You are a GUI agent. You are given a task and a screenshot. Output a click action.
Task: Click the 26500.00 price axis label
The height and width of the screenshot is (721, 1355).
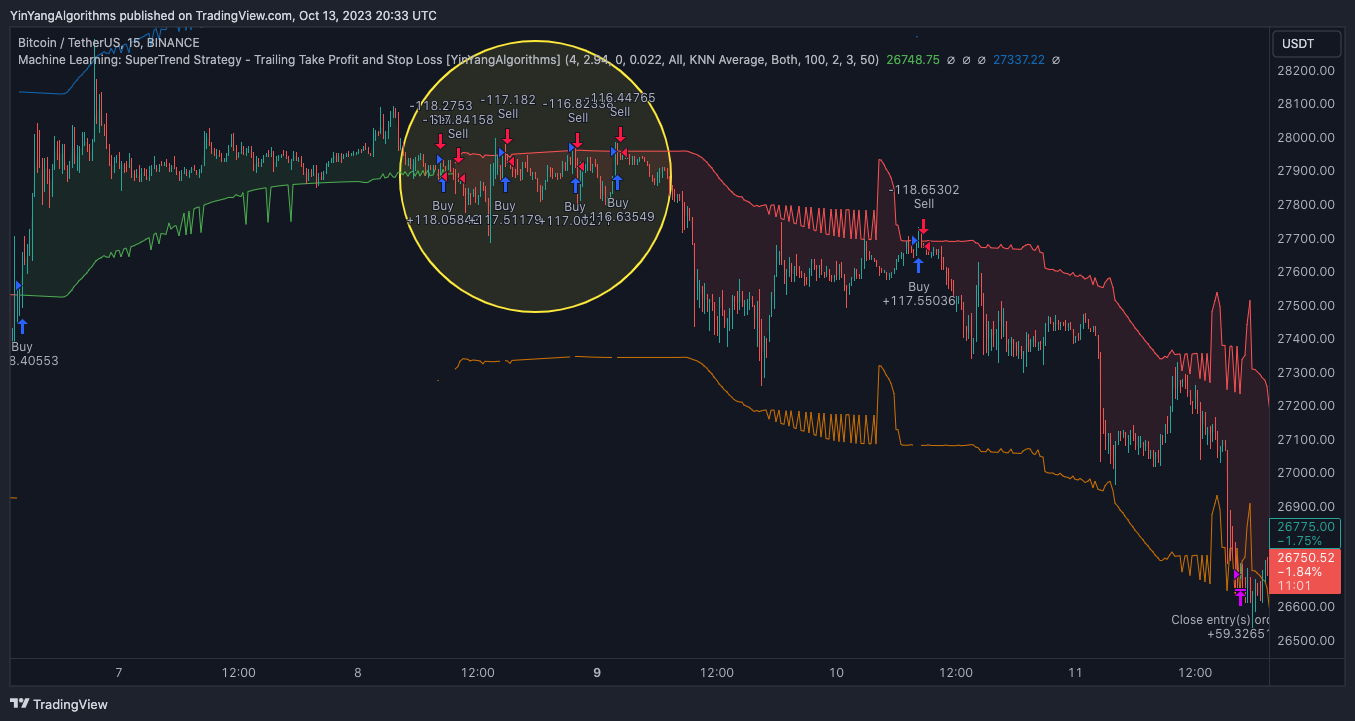pos(1307,641)
